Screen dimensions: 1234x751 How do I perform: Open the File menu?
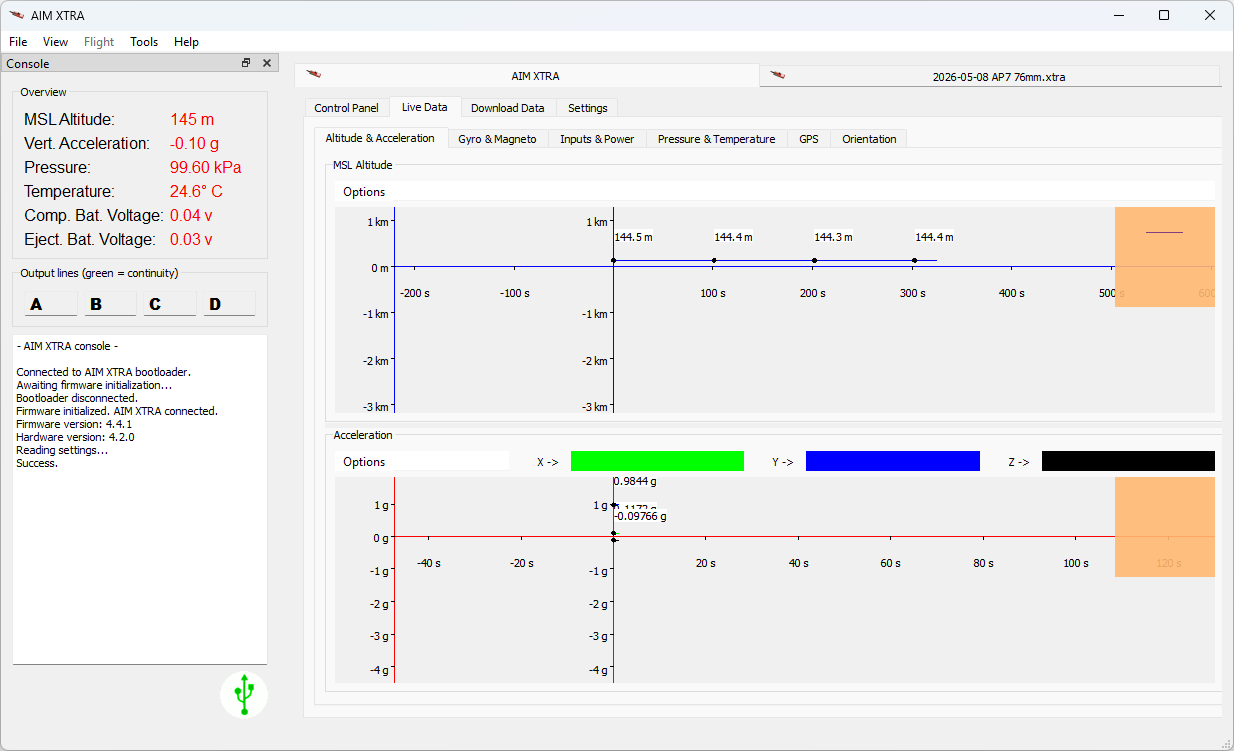(x=18, y=42)
